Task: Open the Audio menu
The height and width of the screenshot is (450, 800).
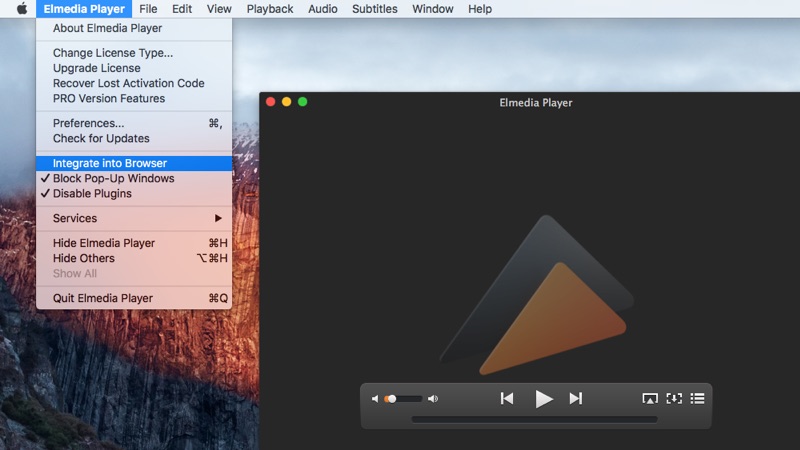Action: (322, 9)
